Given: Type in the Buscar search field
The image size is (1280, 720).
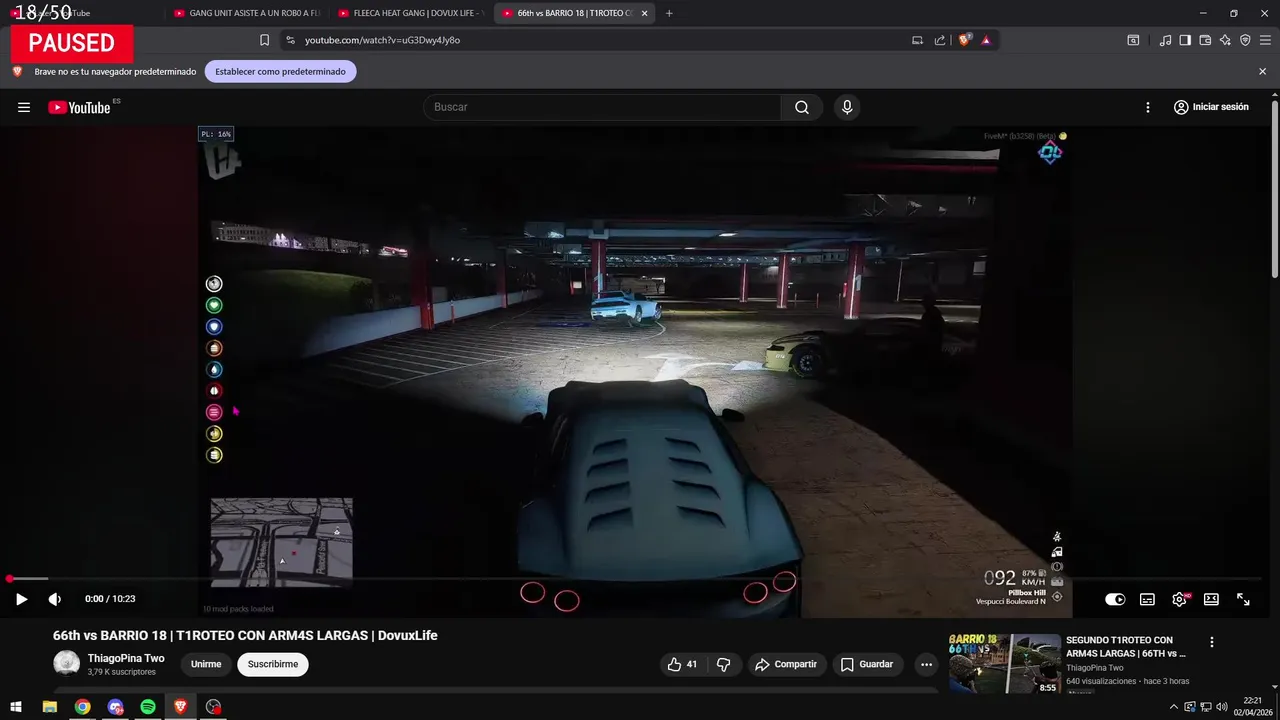Looking at the screenshot, I should coord(602,107).
